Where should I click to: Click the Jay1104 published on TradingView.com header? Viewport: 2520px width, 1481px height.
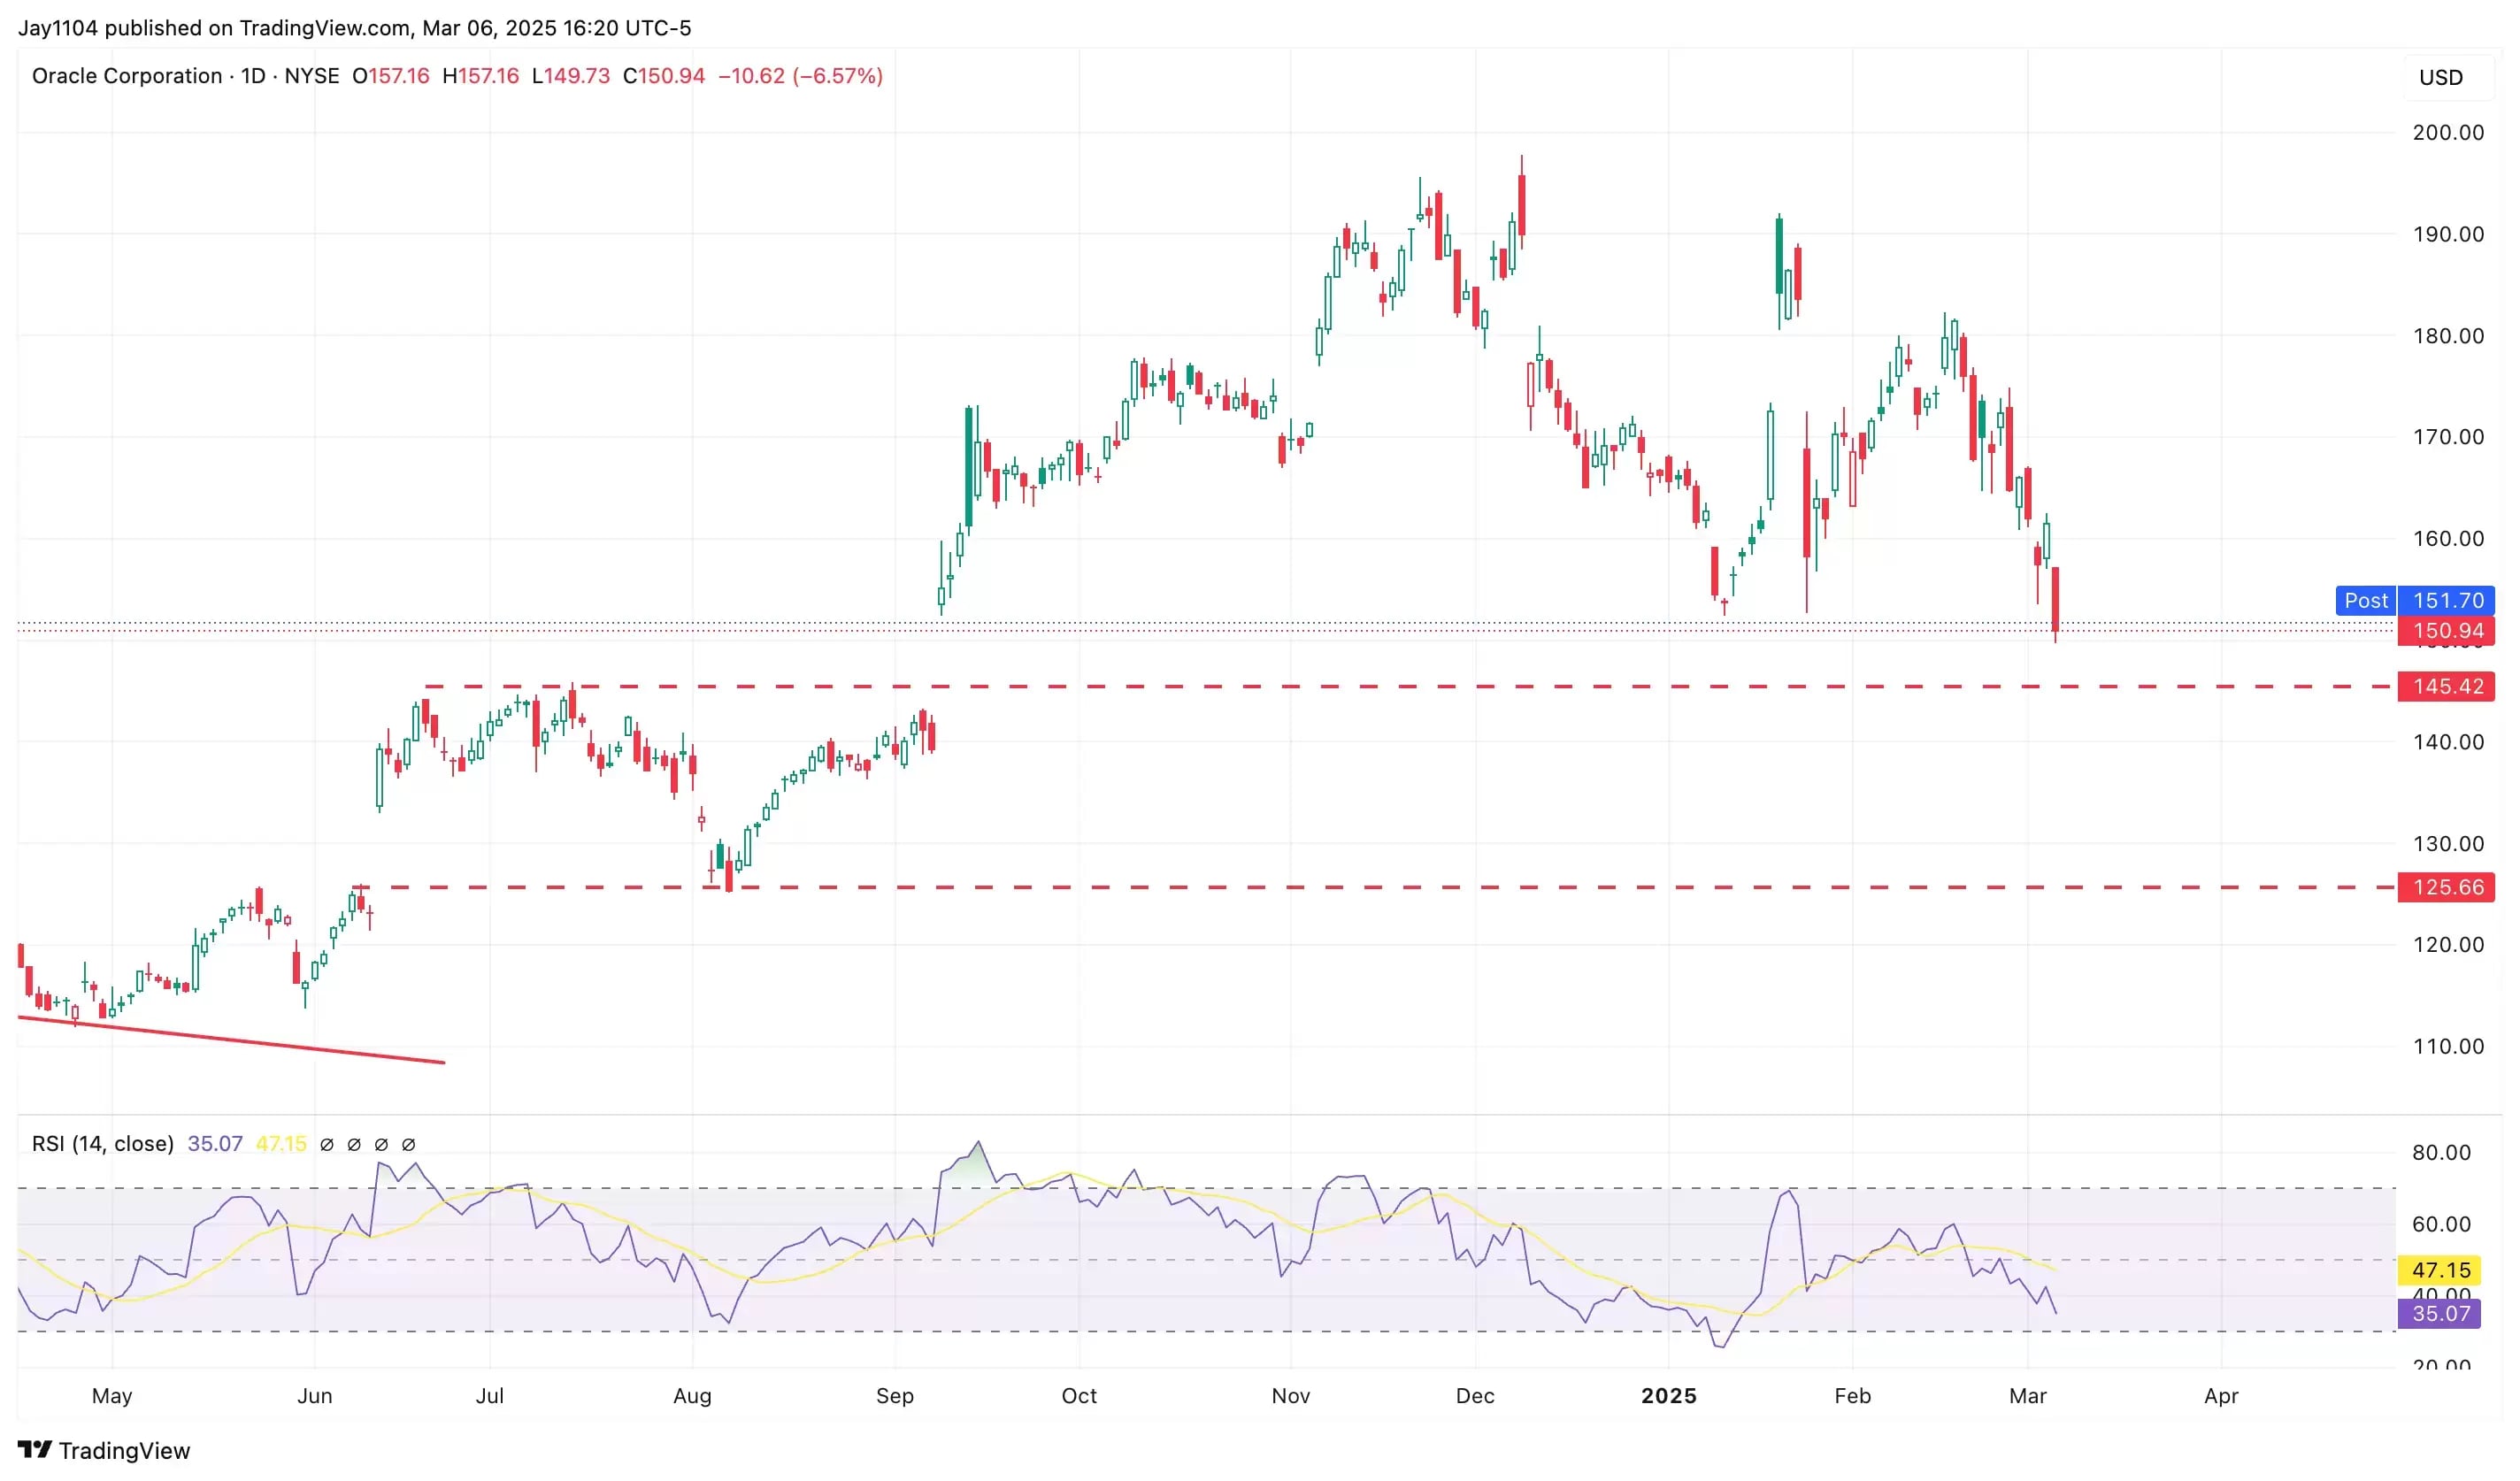[355, 28]
